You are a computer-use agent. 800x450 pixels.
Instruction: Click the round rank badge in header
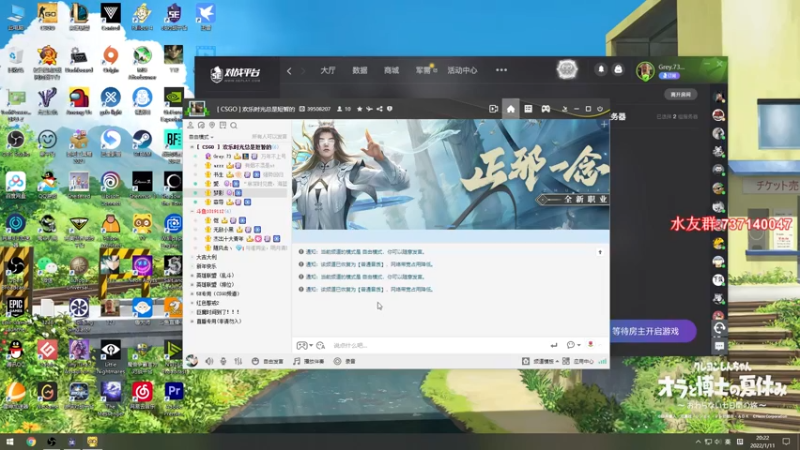[x=567, y=69]
